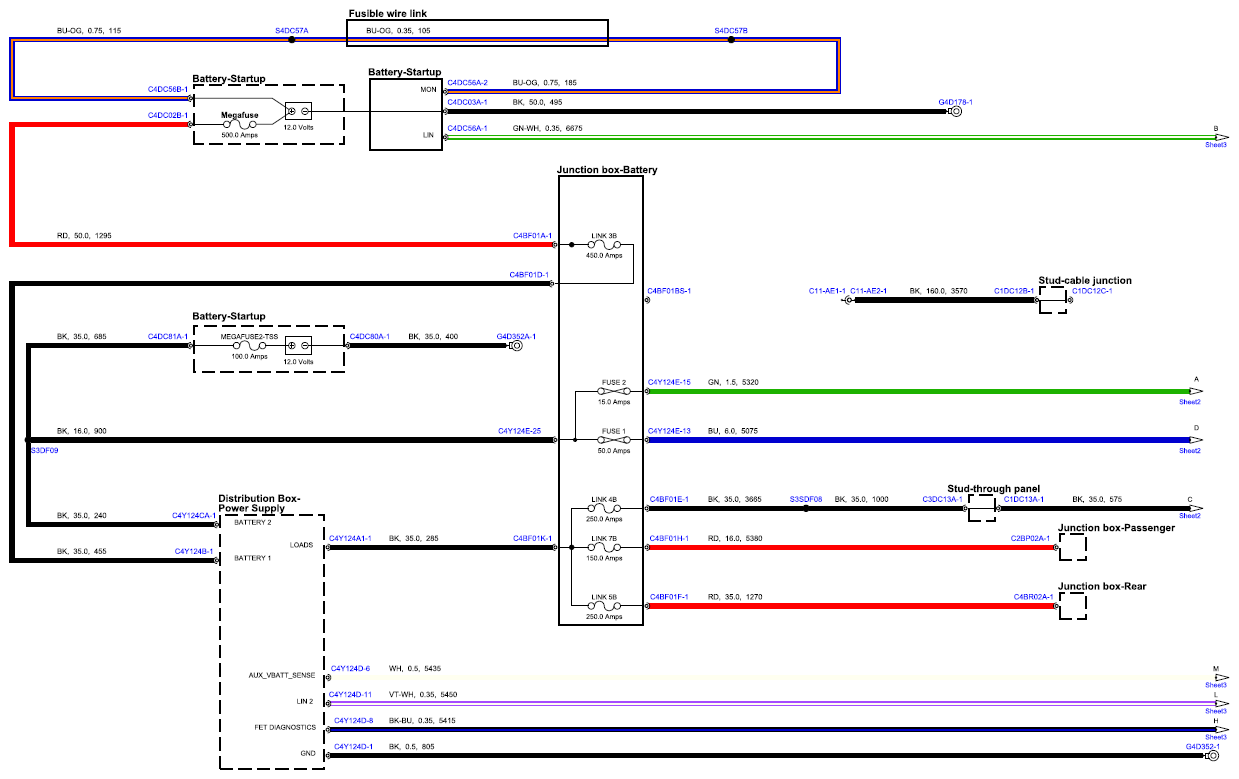The image size is (1239, 779).
Task: Select the ground symbol at G4D178-1
Action: pyautogui.click(x=955, y=112)
